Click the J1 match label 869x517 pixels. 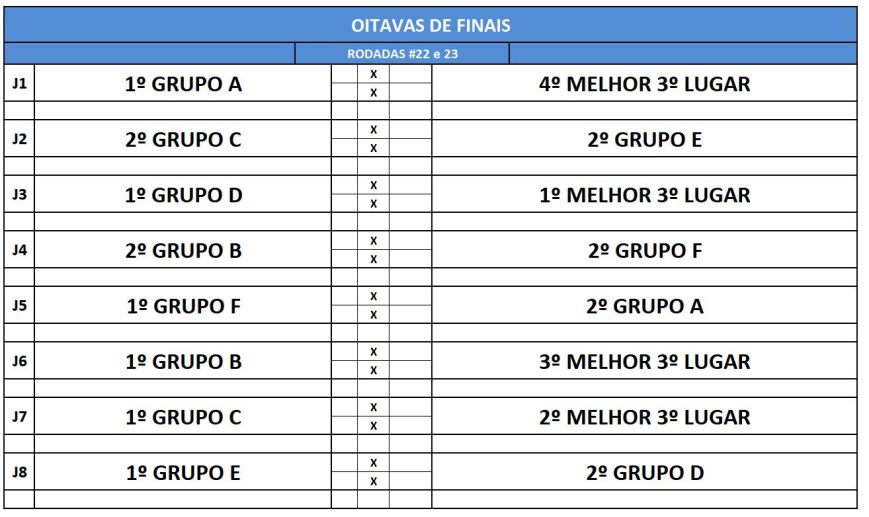18,84
